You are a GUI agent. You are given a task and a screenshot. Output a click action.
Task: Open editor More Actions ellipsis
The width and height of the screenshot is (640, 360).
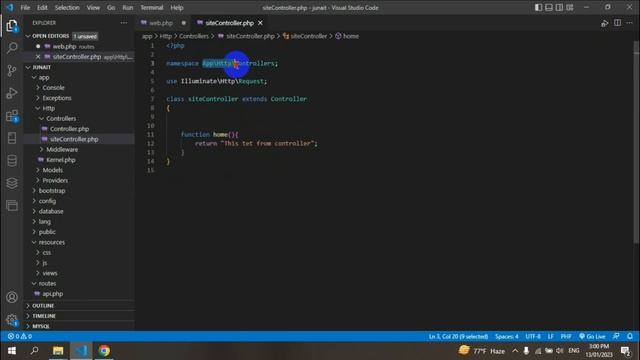629,23
